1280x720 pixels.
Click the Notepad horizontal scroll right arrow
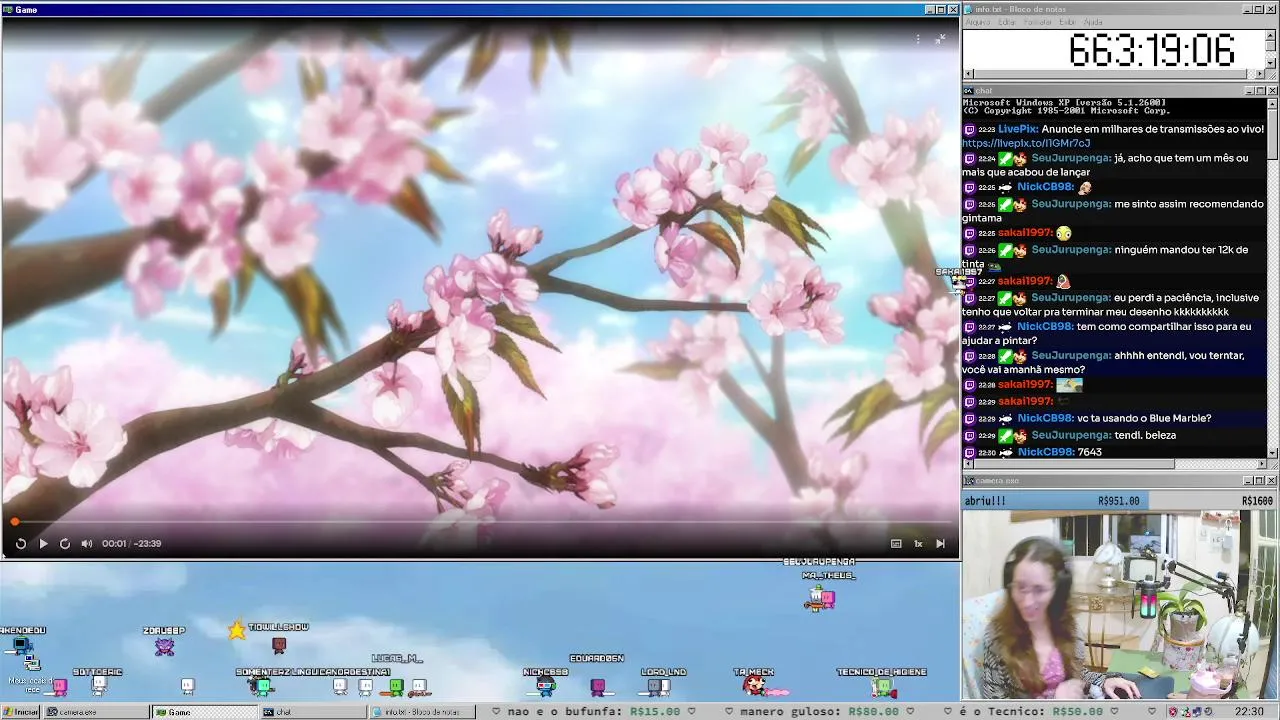tap(1261, 74)
